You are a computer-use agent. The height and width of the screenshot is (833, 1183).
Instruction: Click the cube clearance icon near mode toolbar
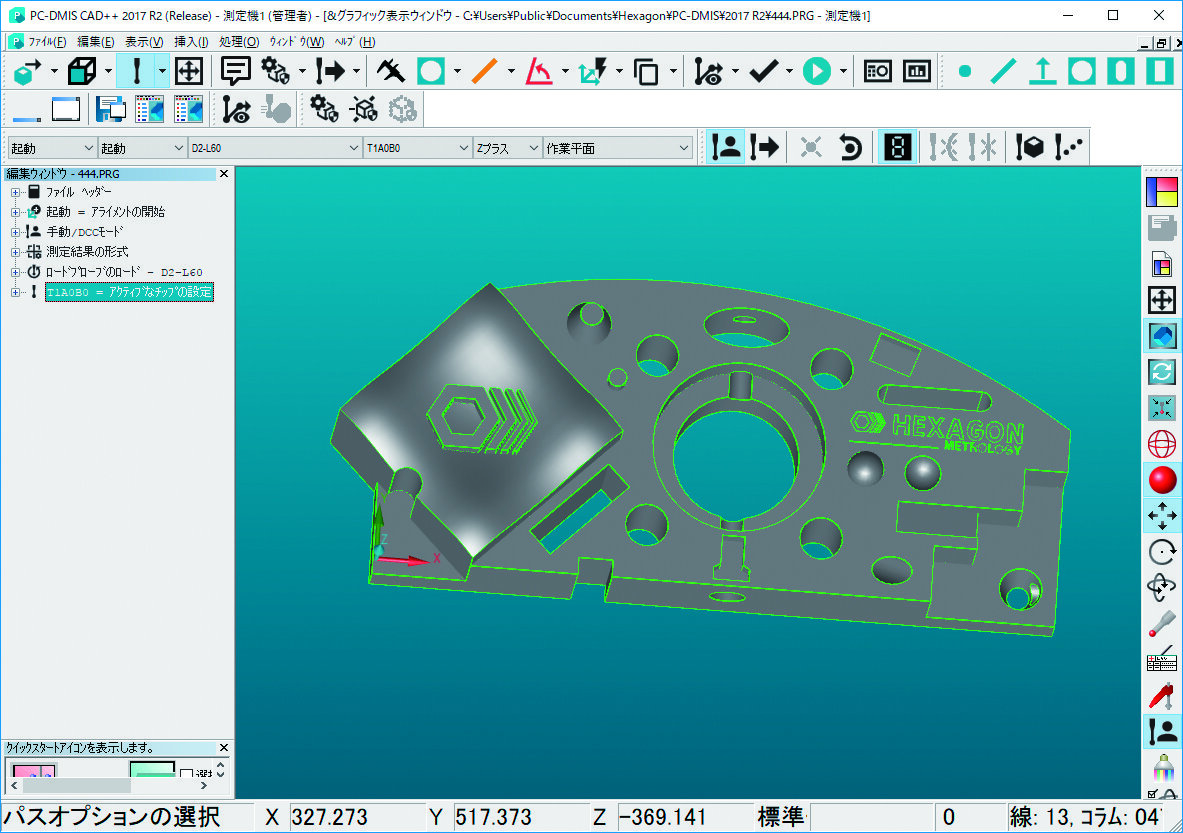[x=1030, y=147]
